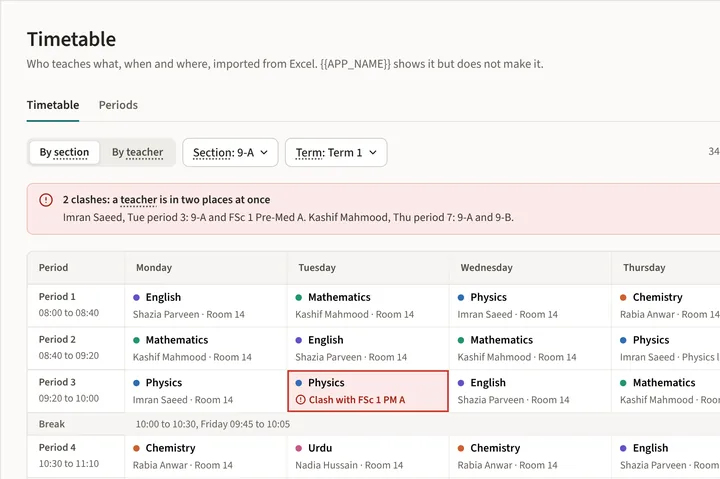Click the green dot beside Tuesday Period 1 Mathematics
The width and height of the screenshot is (720, 479).
(x=299, y=298)
